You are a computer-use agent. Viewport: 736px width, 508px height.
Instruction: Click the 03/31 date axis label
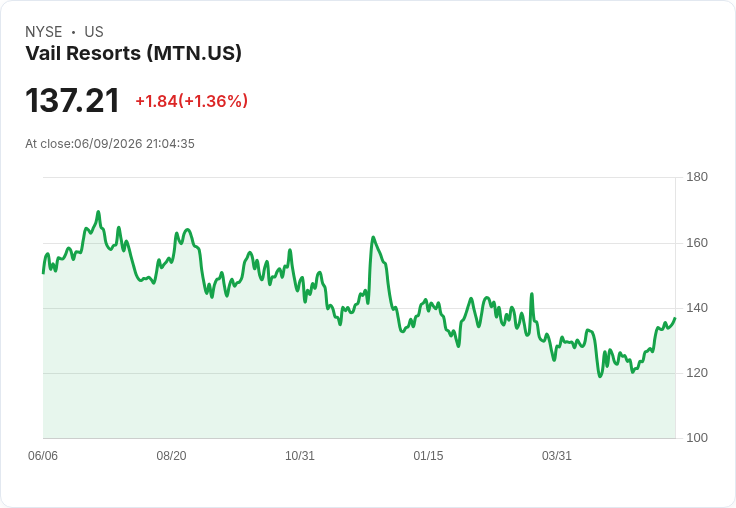(x=557, y=456)
